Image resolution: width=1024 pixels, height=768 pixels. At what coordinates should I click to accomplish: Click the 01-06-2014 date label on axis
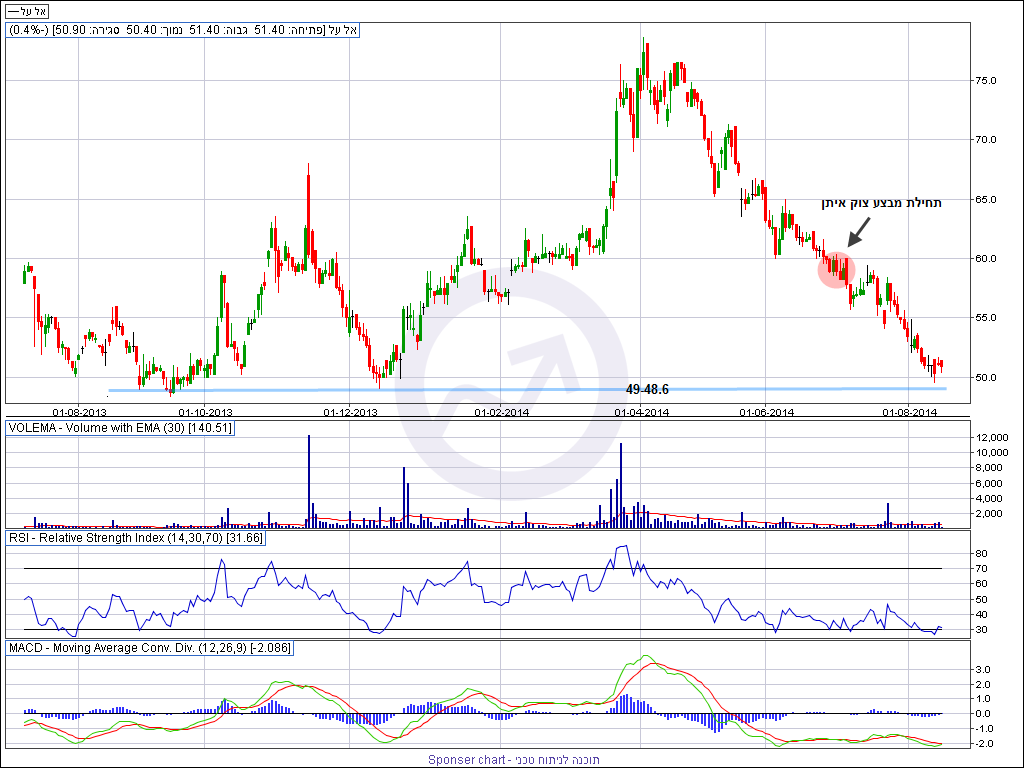point(767,411)
